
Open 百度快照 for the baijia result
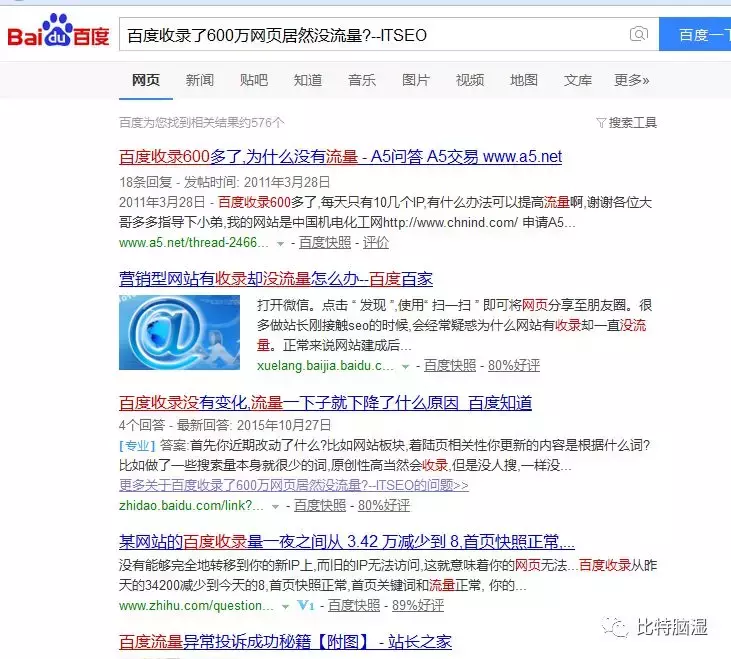click(x=450, y=366)
